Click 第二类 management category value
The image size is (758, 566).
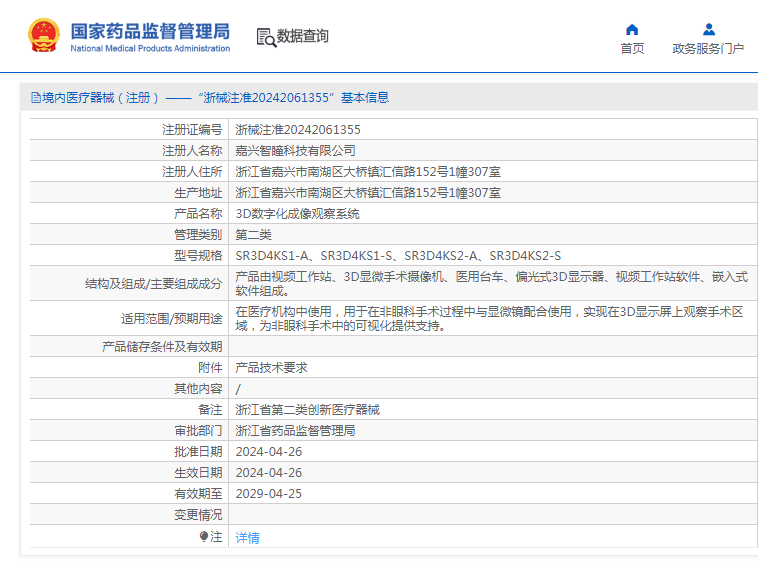coord(253,235)
